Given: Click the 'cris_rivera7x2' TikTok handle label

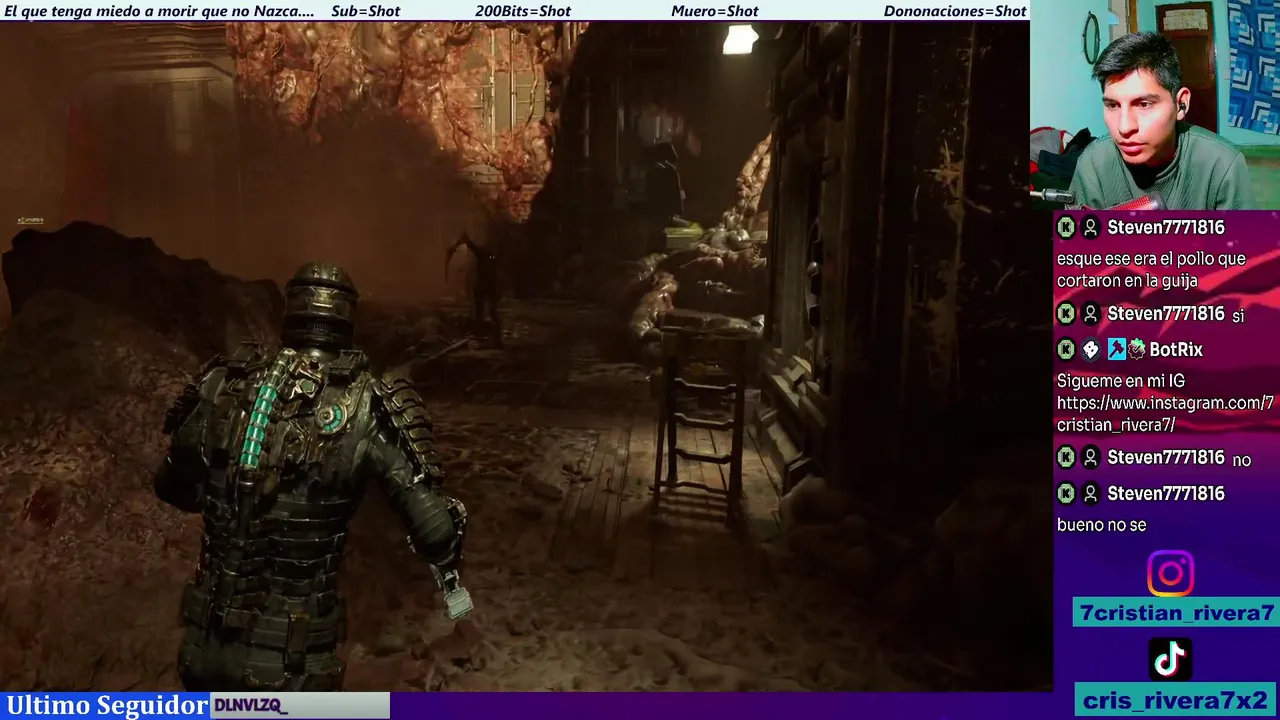Looking at the screenshot, I should pyautogui.click(x=1177, y=700).
